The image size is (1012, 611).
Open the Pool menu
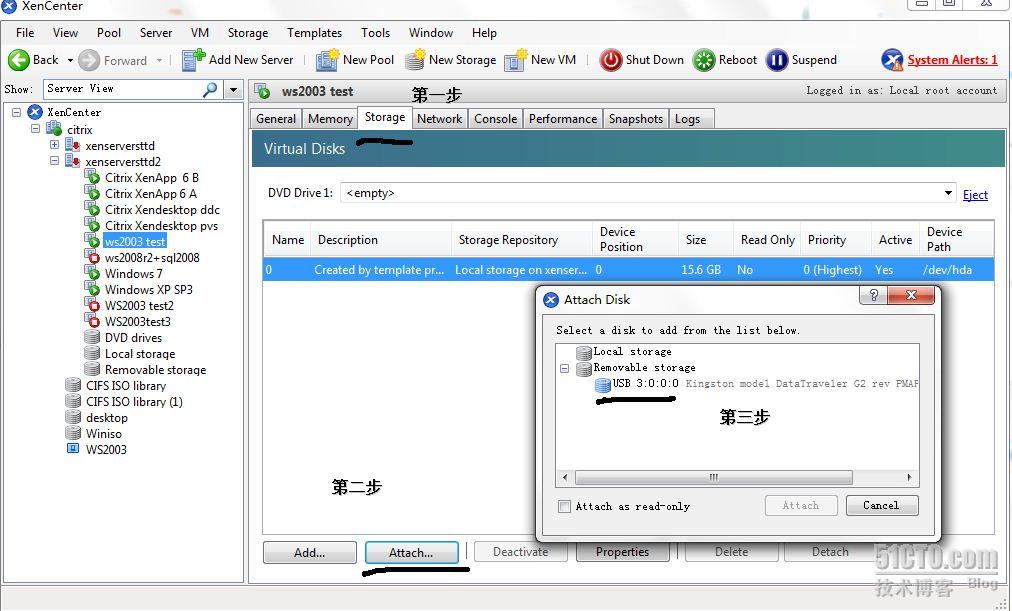pyautogui.click(x=108, y=33)
